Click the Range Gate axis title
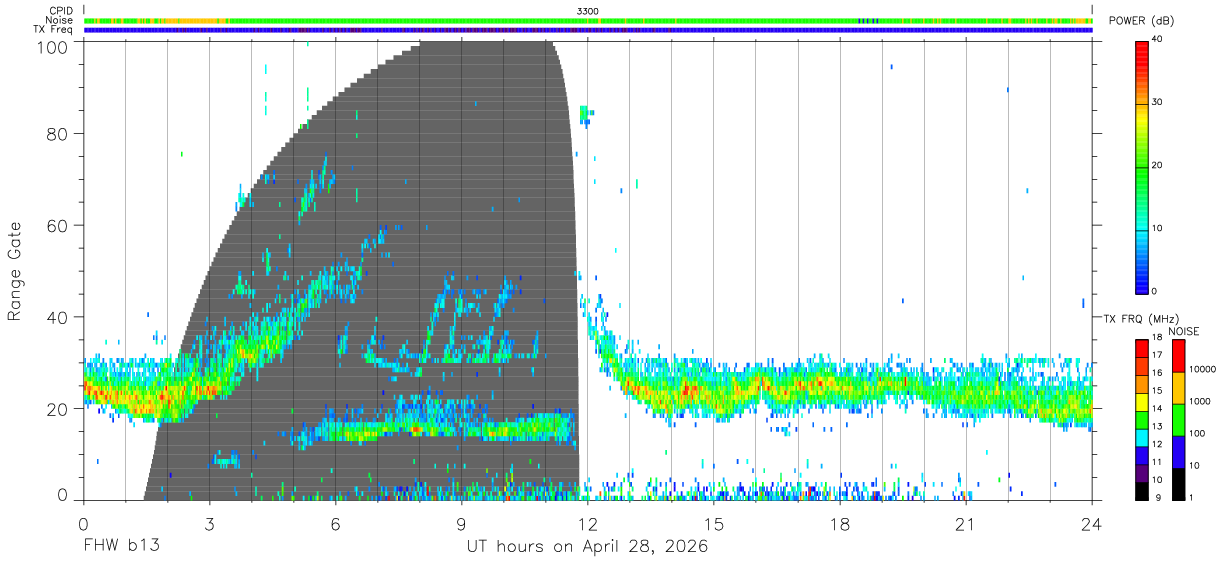This screenshot has width=1228, height=567. tap(15, 271)
